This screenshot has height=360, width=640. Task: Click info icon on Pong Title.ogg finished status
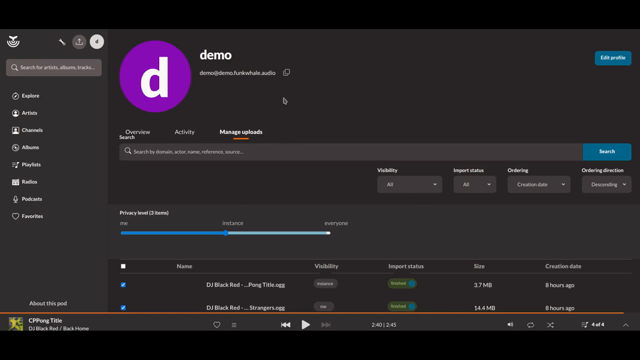coord(412,283)
